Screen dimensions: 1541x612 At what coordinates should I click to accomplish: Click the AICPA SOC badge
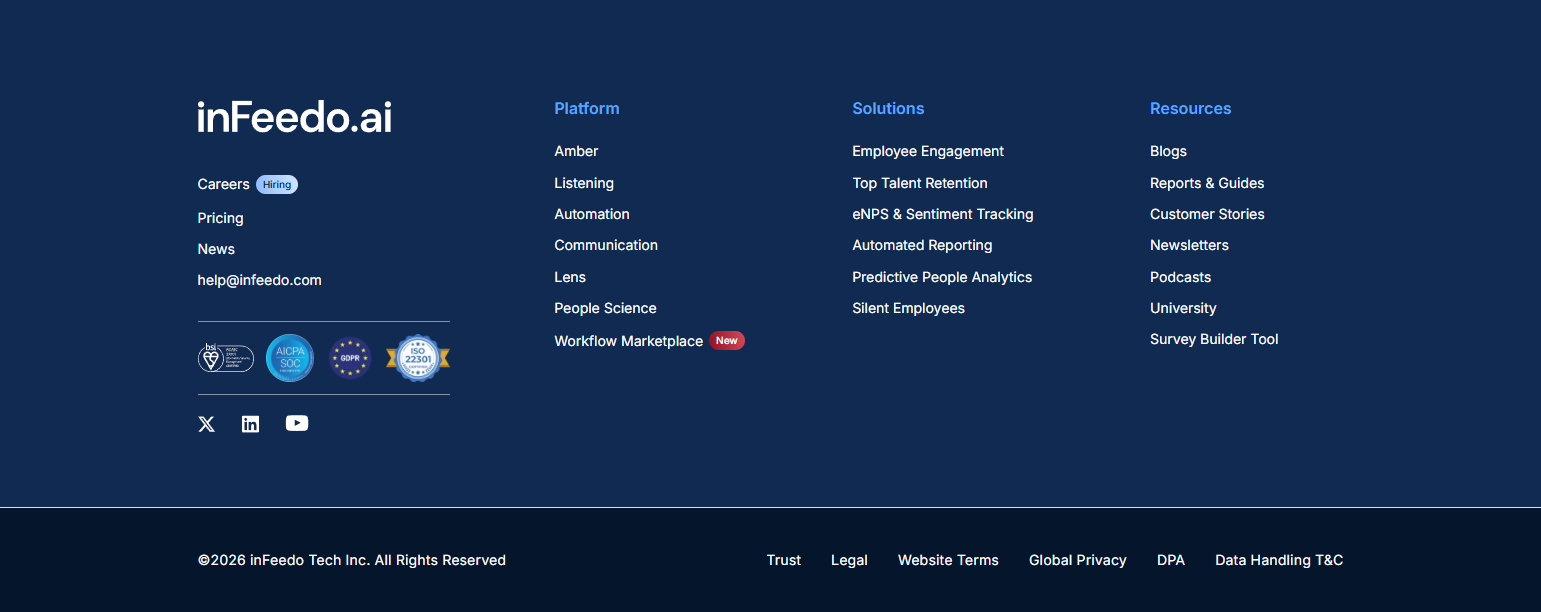pyautogui.click(x=290, y=358)
